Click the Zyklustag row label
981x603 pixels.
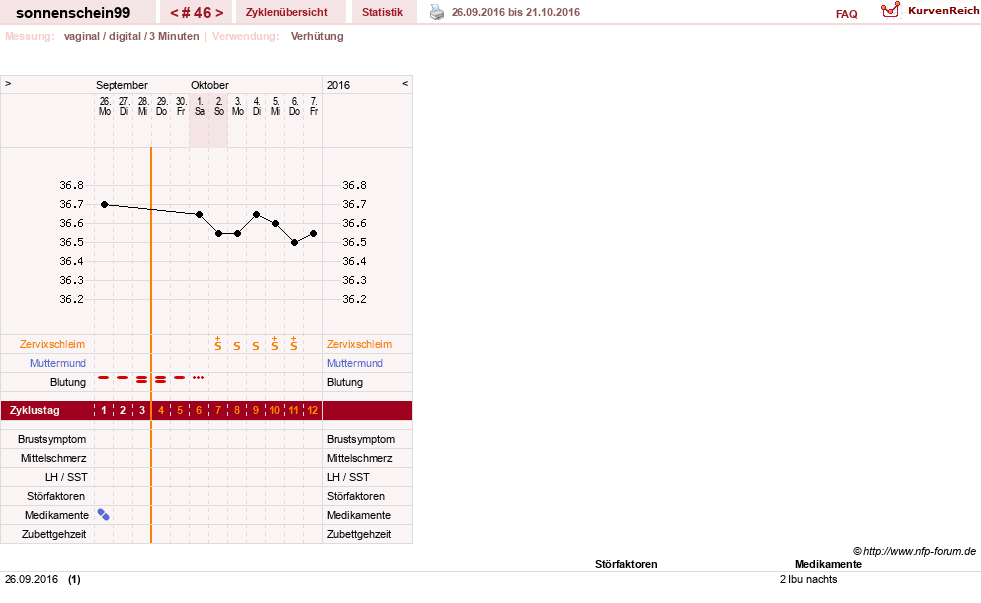point(34,410)
